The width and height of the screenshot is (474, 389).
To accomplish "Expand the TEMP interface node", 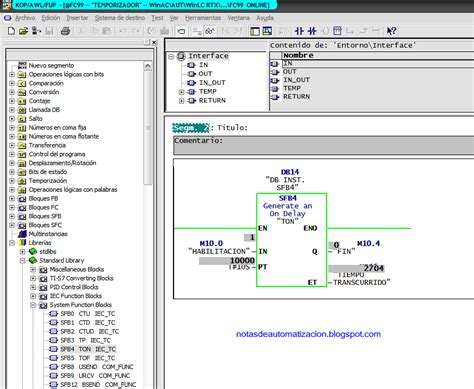I will tap(181, 92).
